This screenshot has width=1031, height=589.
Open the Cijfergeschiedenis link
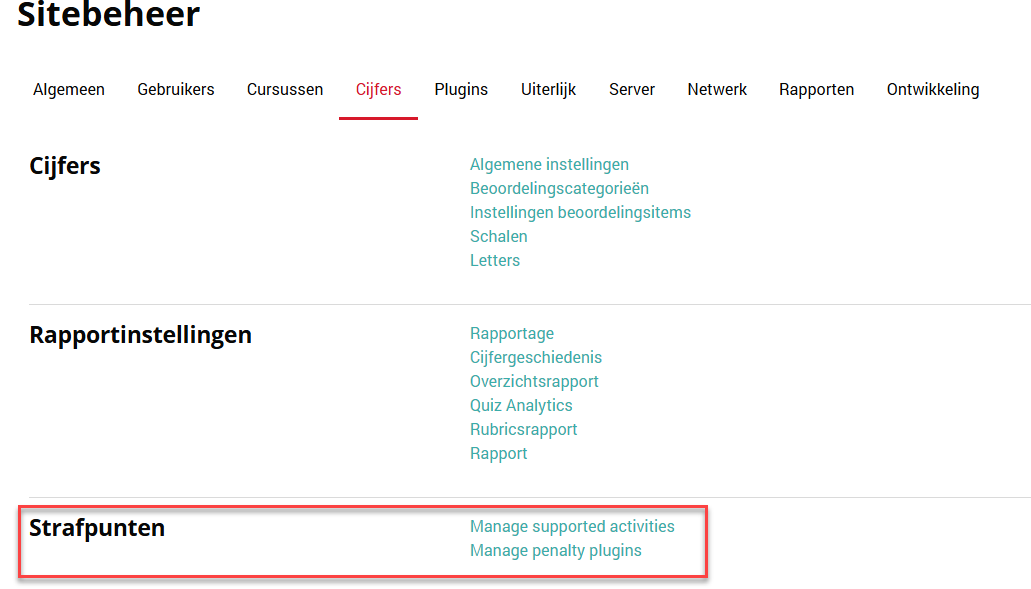pos(535,358)
